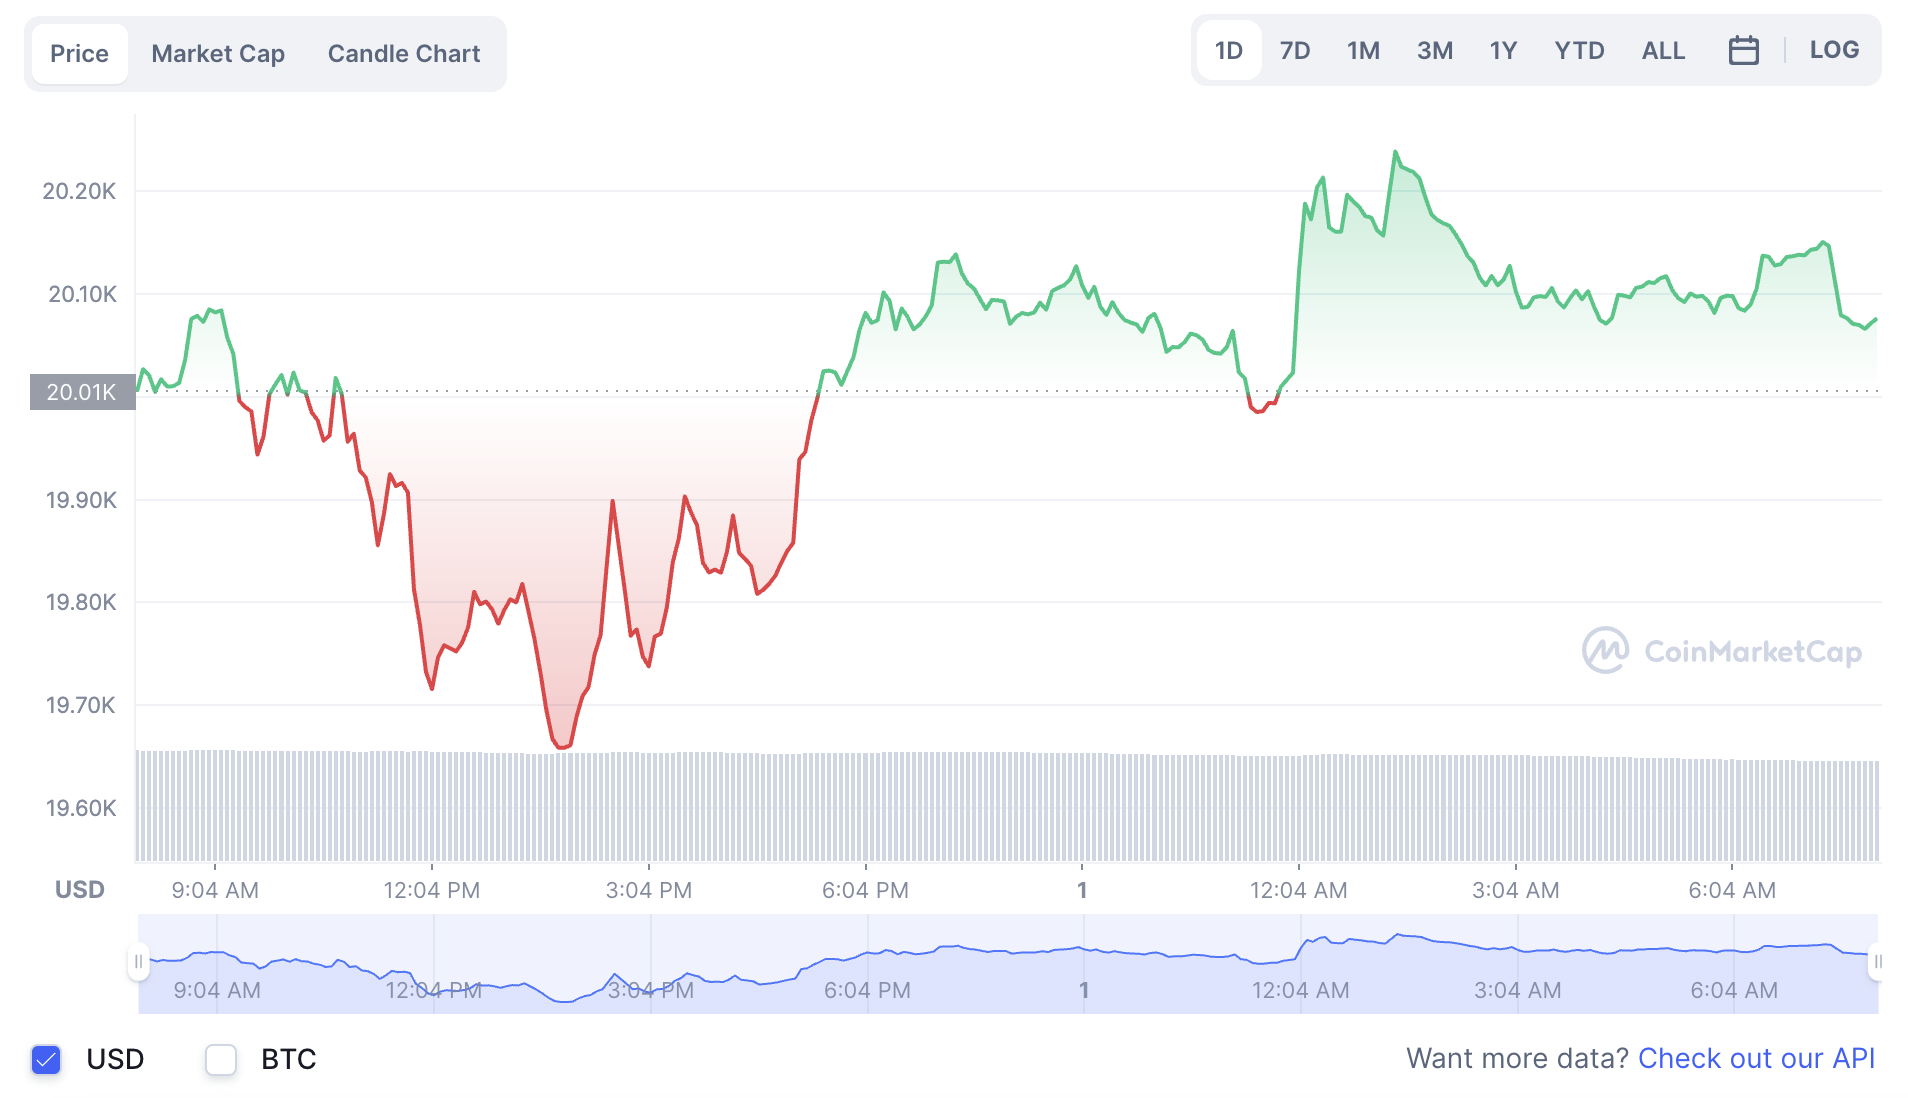Enable the BTC currency checkbox
The image size is (1908, 1098).
(221, 1059)
